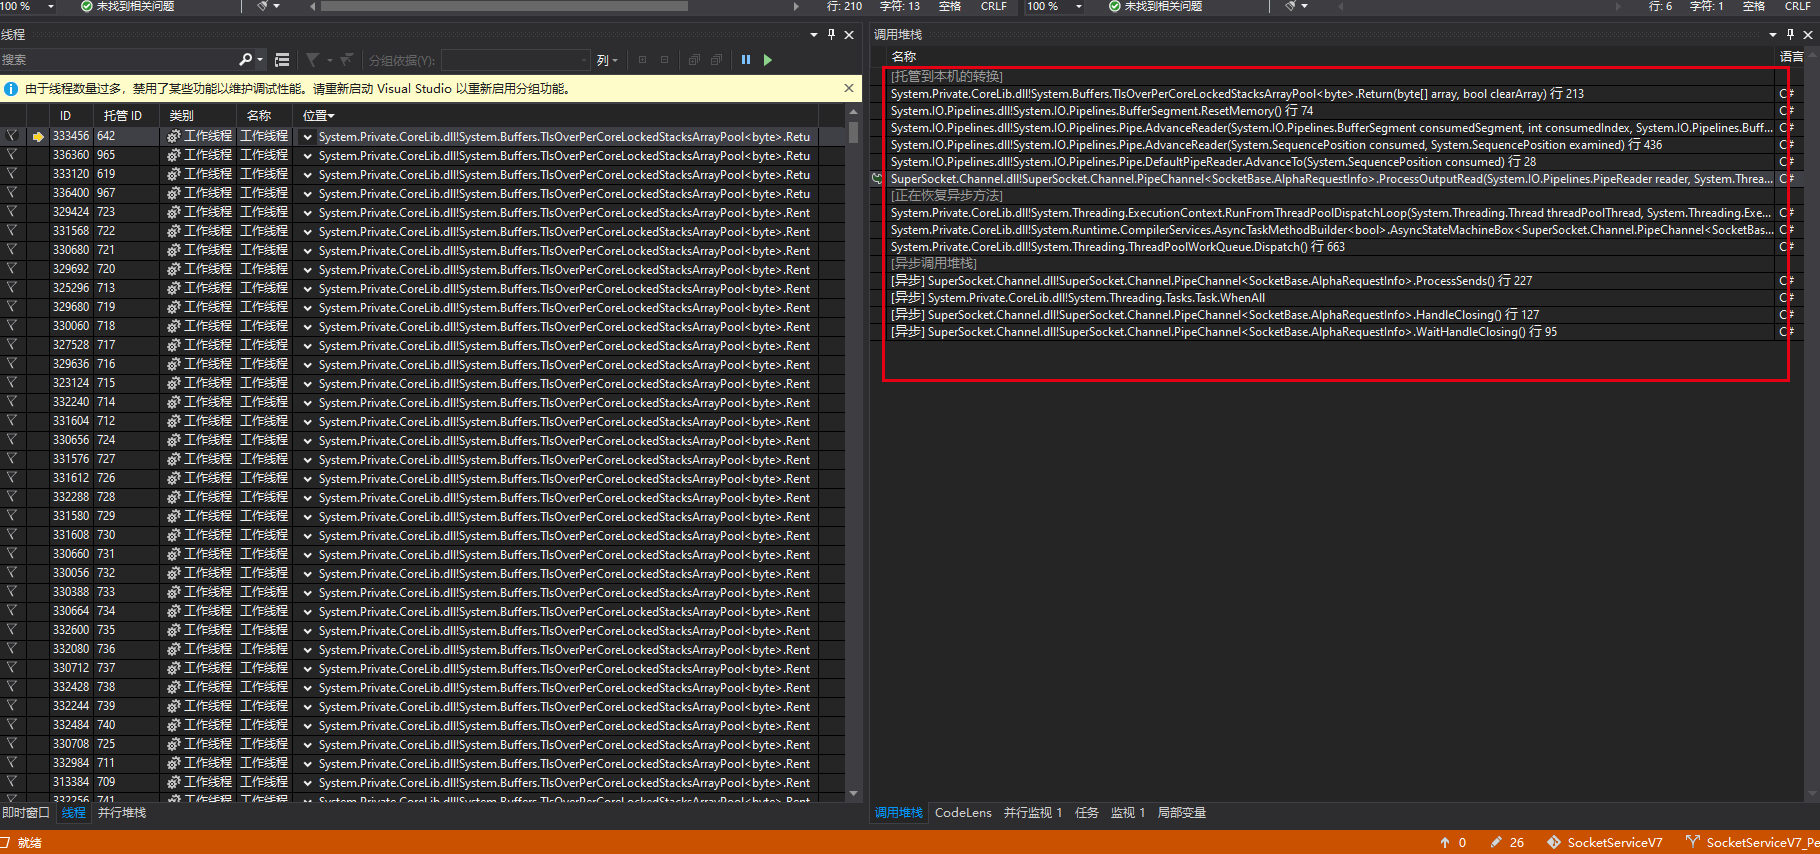Screen dimensions: 1820x854
Task: Click the push arrow indicator showing 0
Action: [x=1453, y=842]
